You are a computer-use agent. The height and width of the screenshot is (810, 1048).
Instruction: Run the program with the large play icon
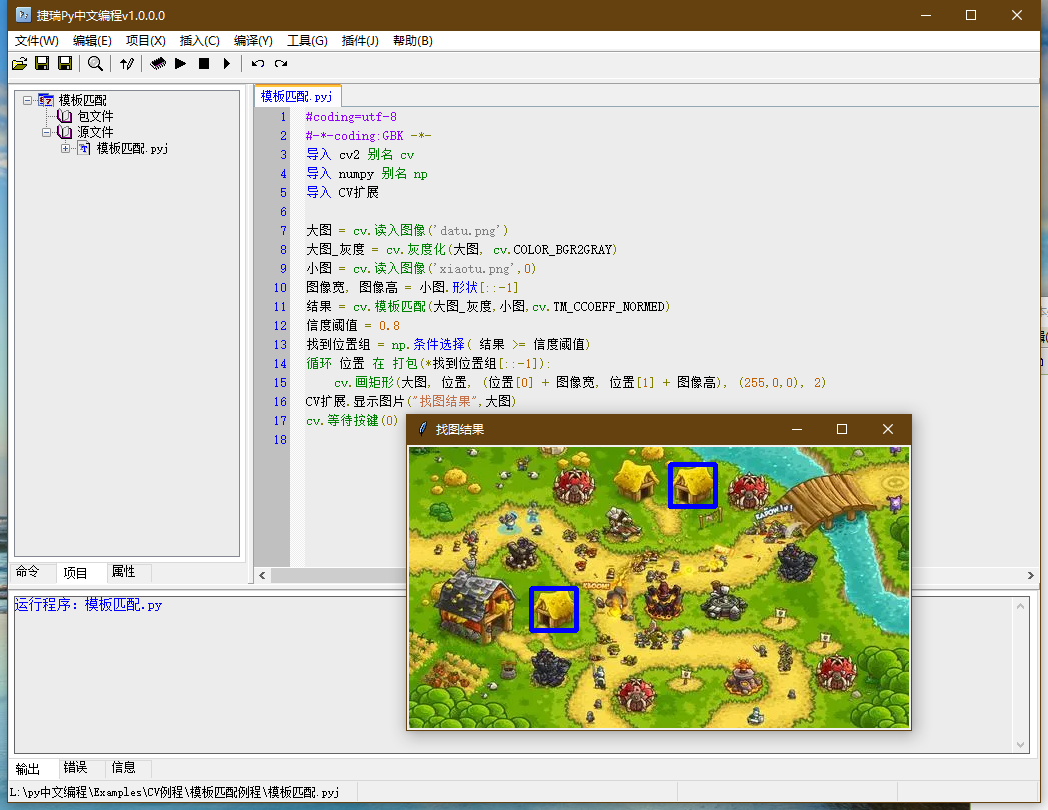pos(180,63)
